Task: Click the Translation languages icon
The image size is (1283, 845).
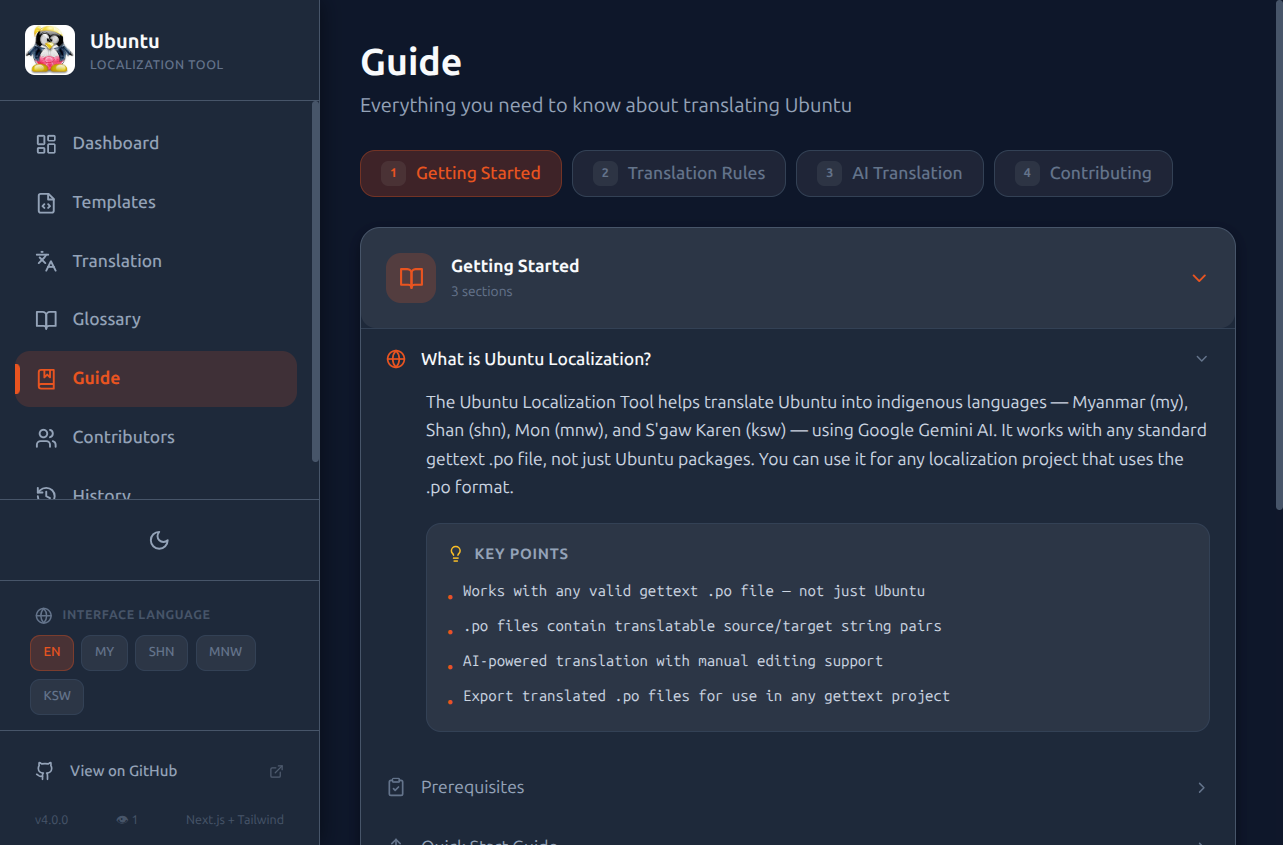Action: [46, 261]
